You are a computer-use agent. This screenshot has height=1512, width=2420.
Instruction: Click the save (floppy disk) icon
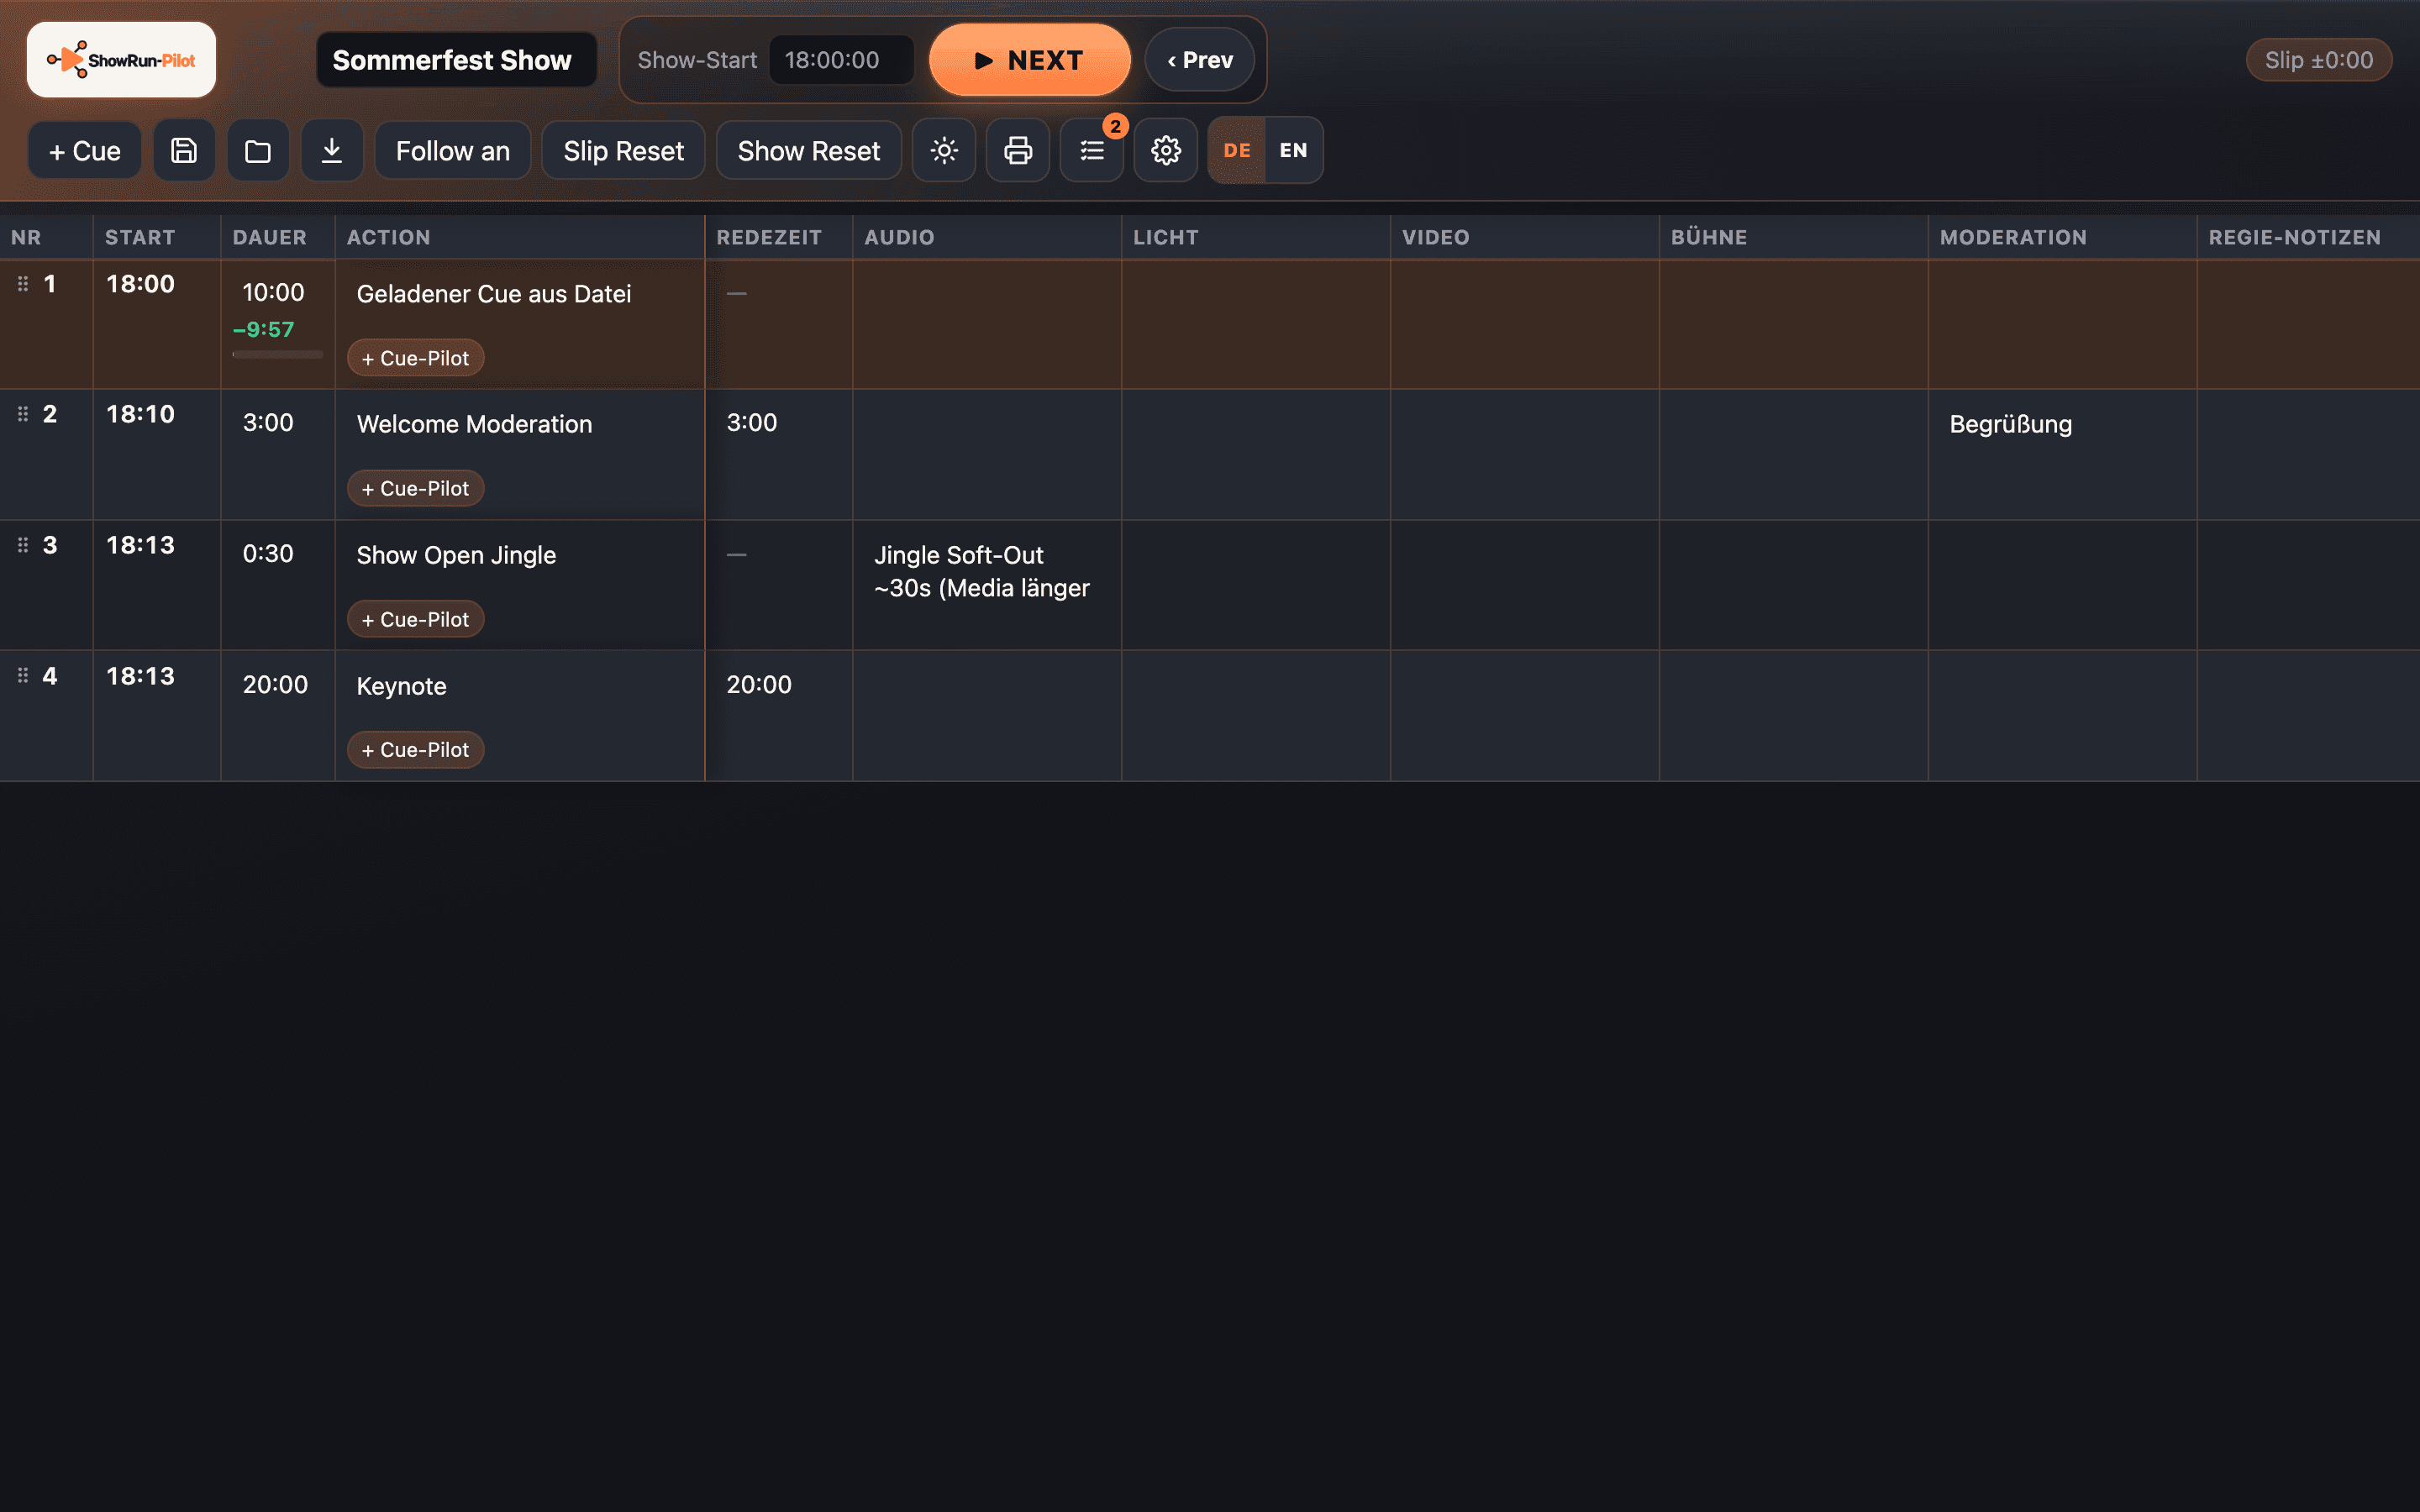click(x=184, y=151)
